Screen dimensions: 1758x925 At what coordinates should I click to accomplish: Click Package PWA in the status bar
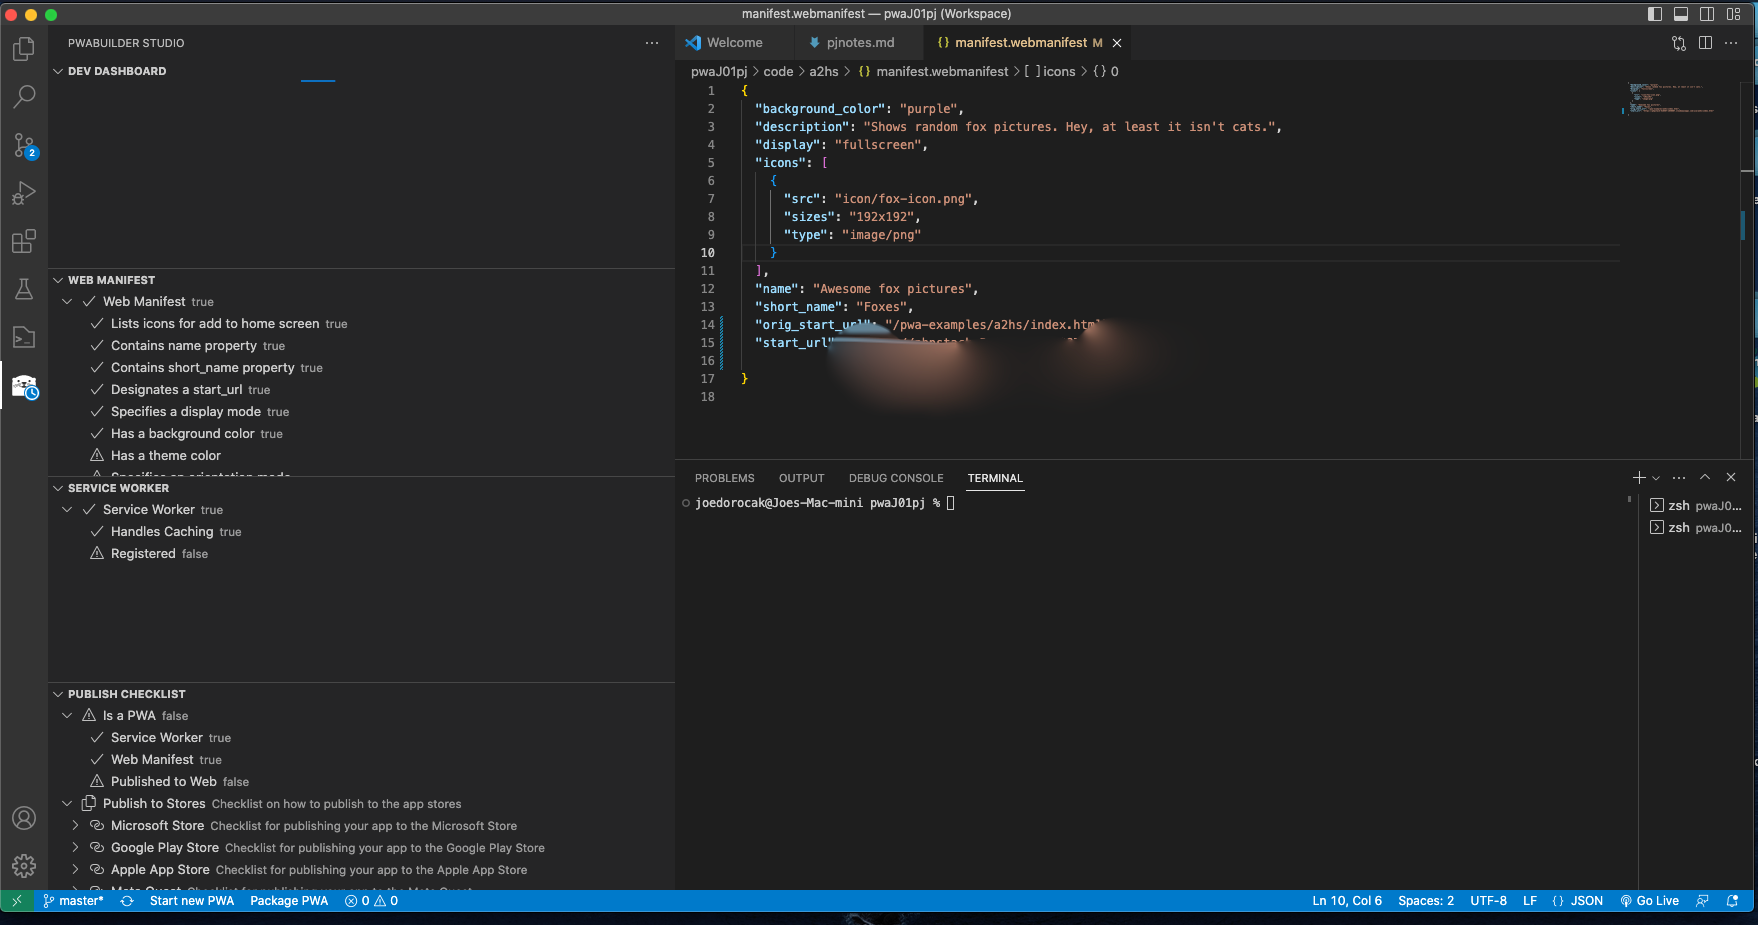289,900
